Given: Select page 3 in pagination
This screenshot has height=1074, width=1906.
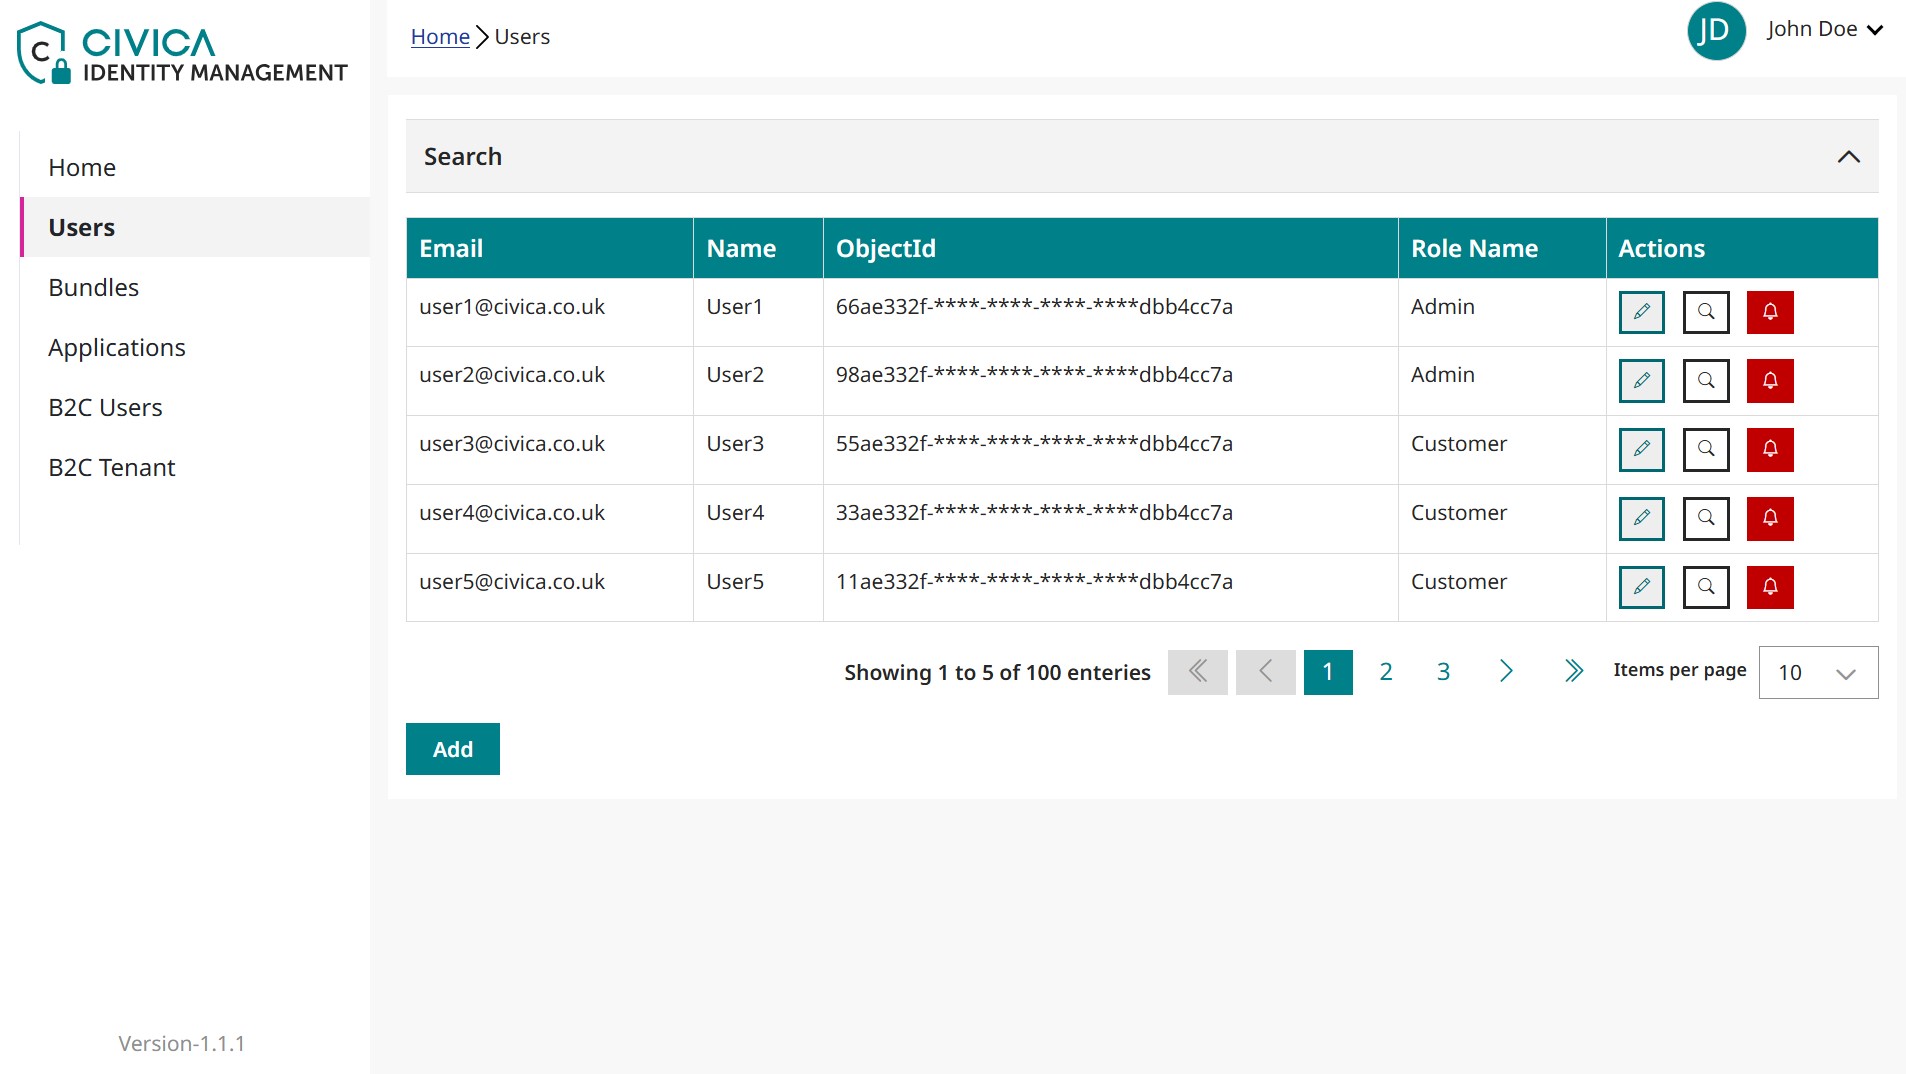Looking at the screenshot, I should tap(1443, 672).
